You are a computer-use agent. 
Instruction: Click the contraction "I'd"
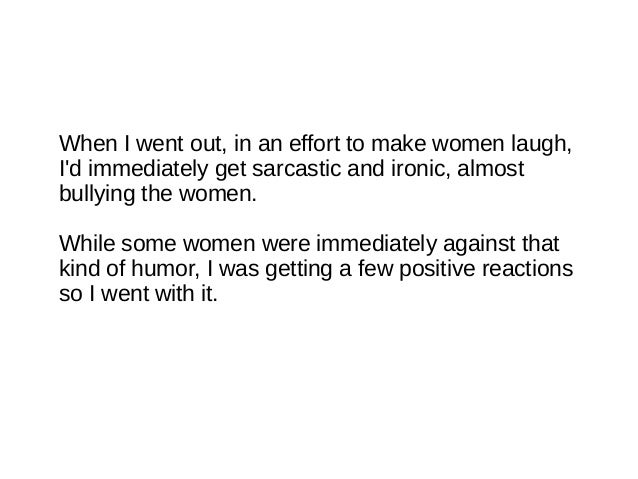70,168
